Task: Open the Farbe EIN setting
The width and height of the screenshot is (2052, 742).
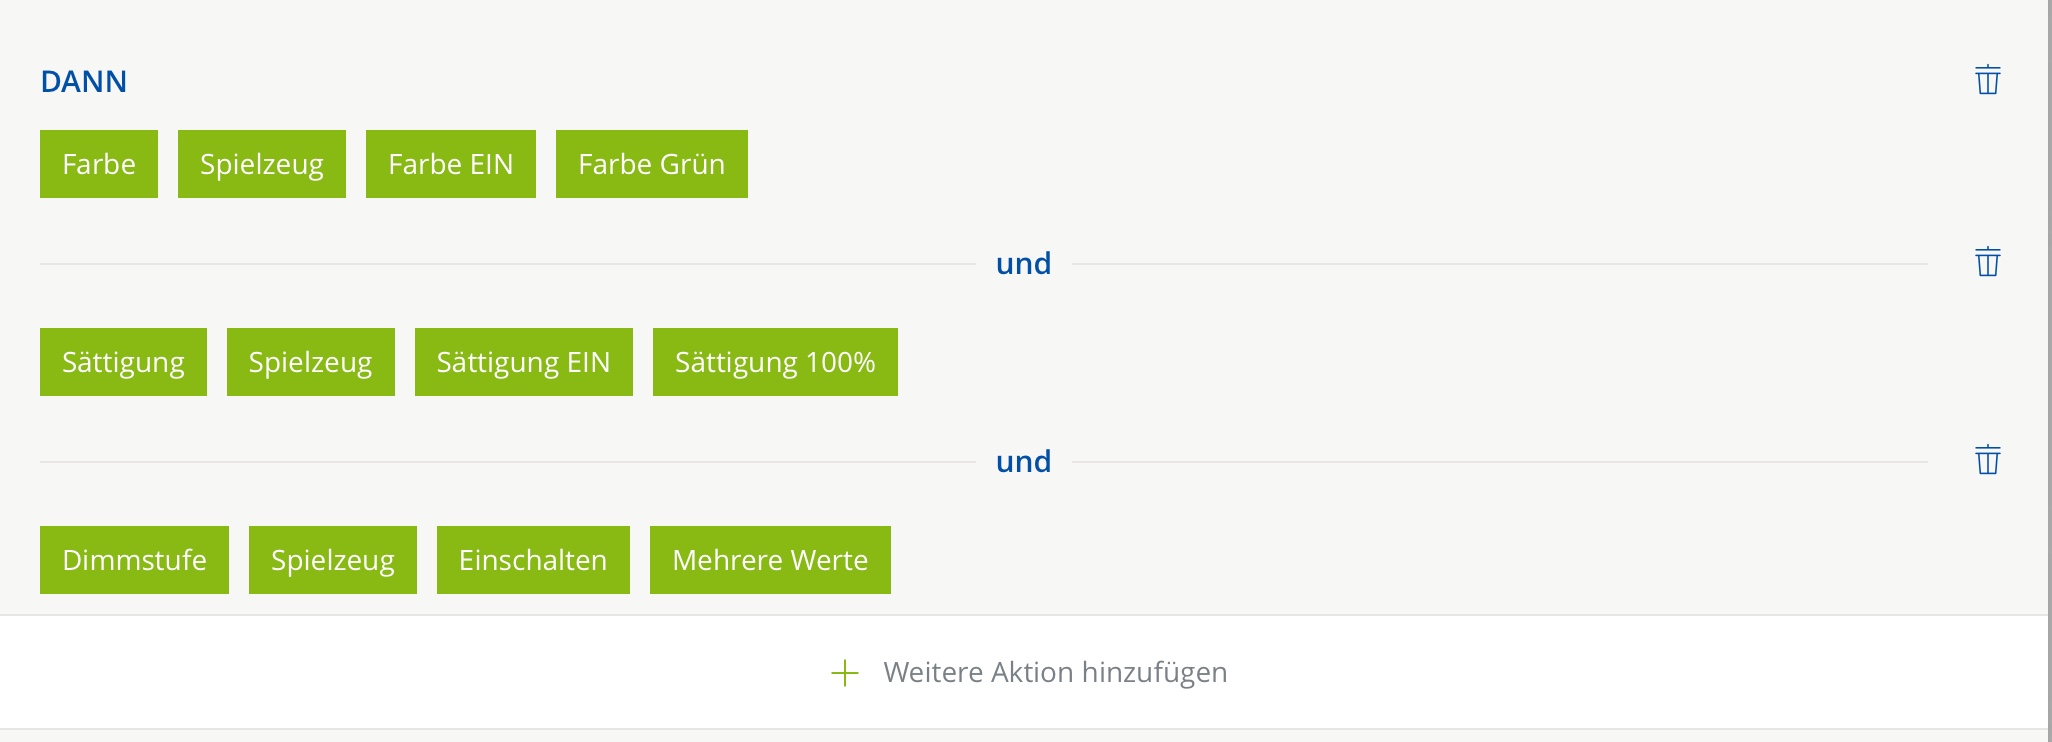Action: [451, 164]
